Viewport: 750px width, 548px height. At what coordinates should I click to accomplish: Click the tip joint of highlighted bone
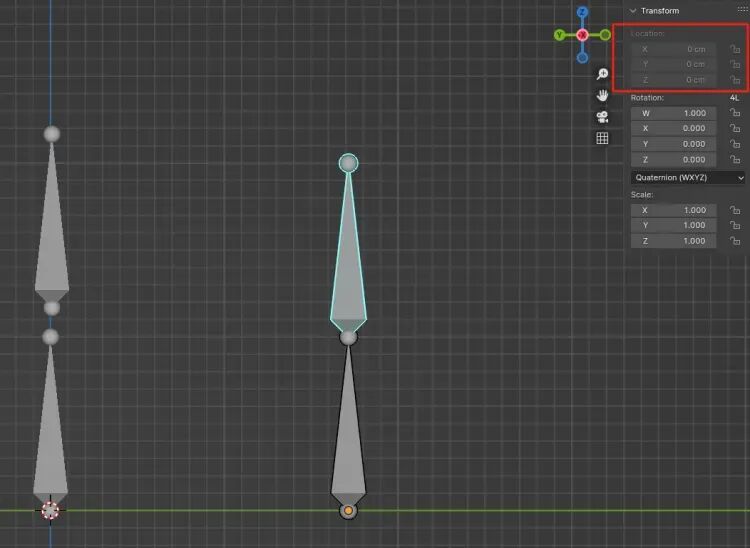349,163
